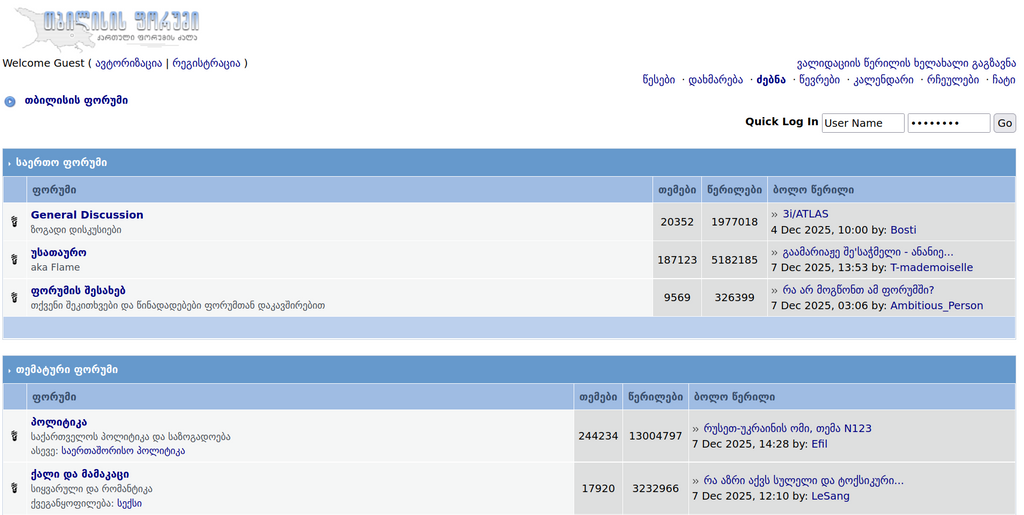Click the 244234 topics count cell

(x=598, y=436)
